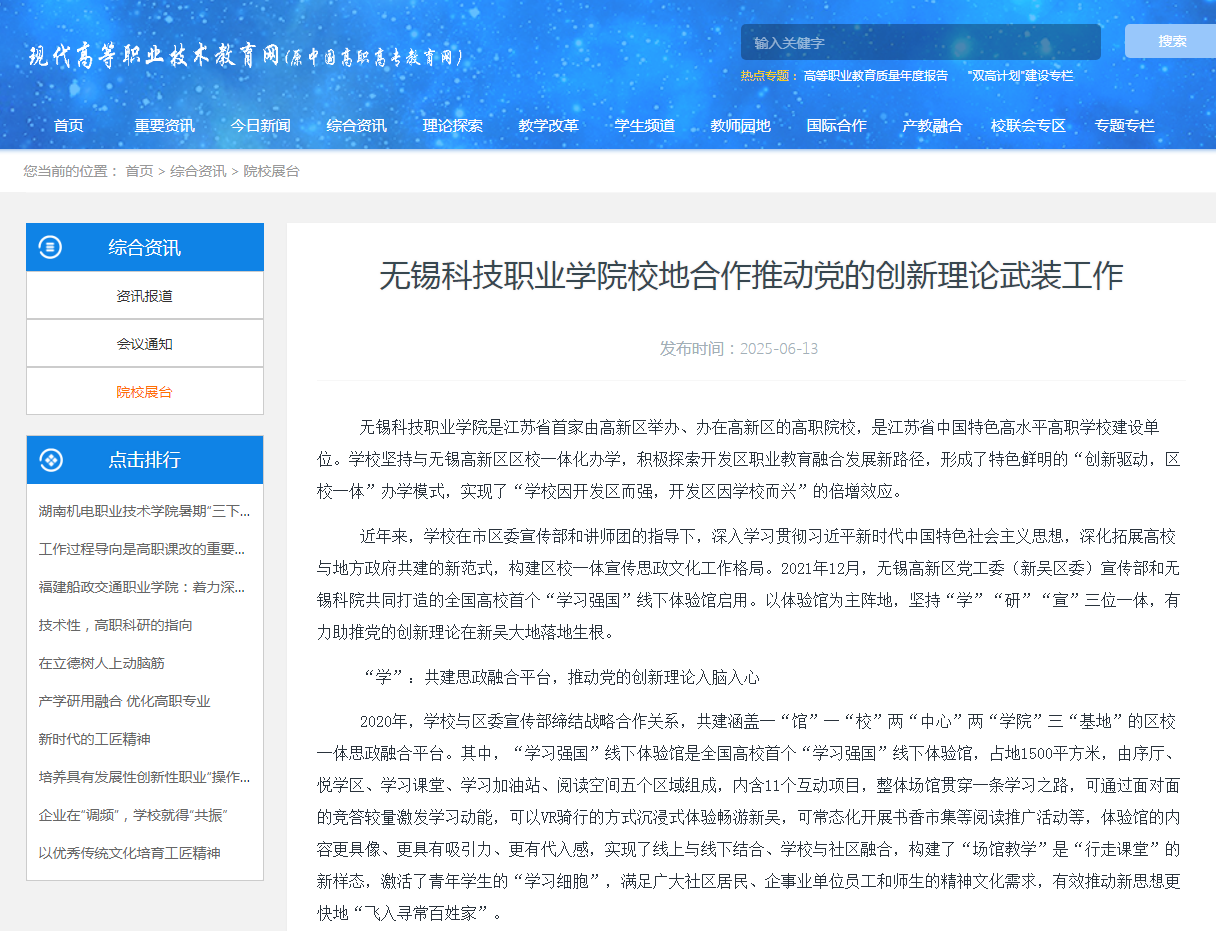Open the 首页 navigation menu item
This screenshot has width=1216, height=931.
point(69,126)
